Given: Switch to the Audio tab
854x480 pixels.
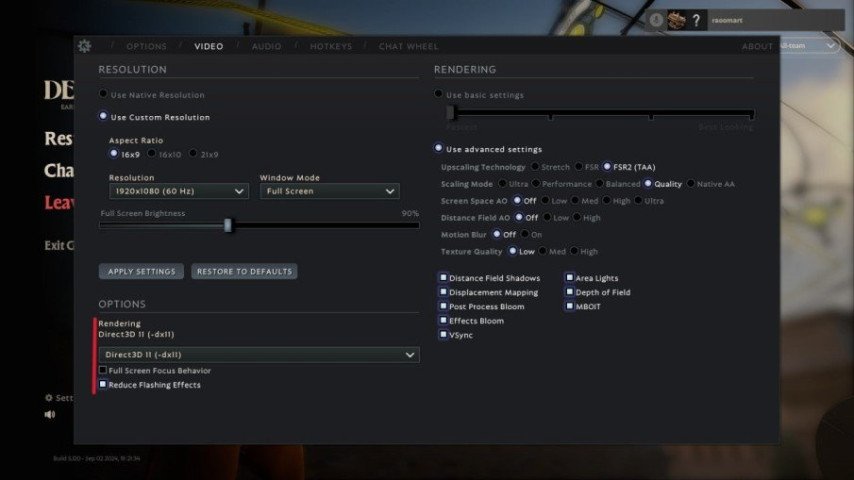Looking at the screenshot, I should [266, 46].
